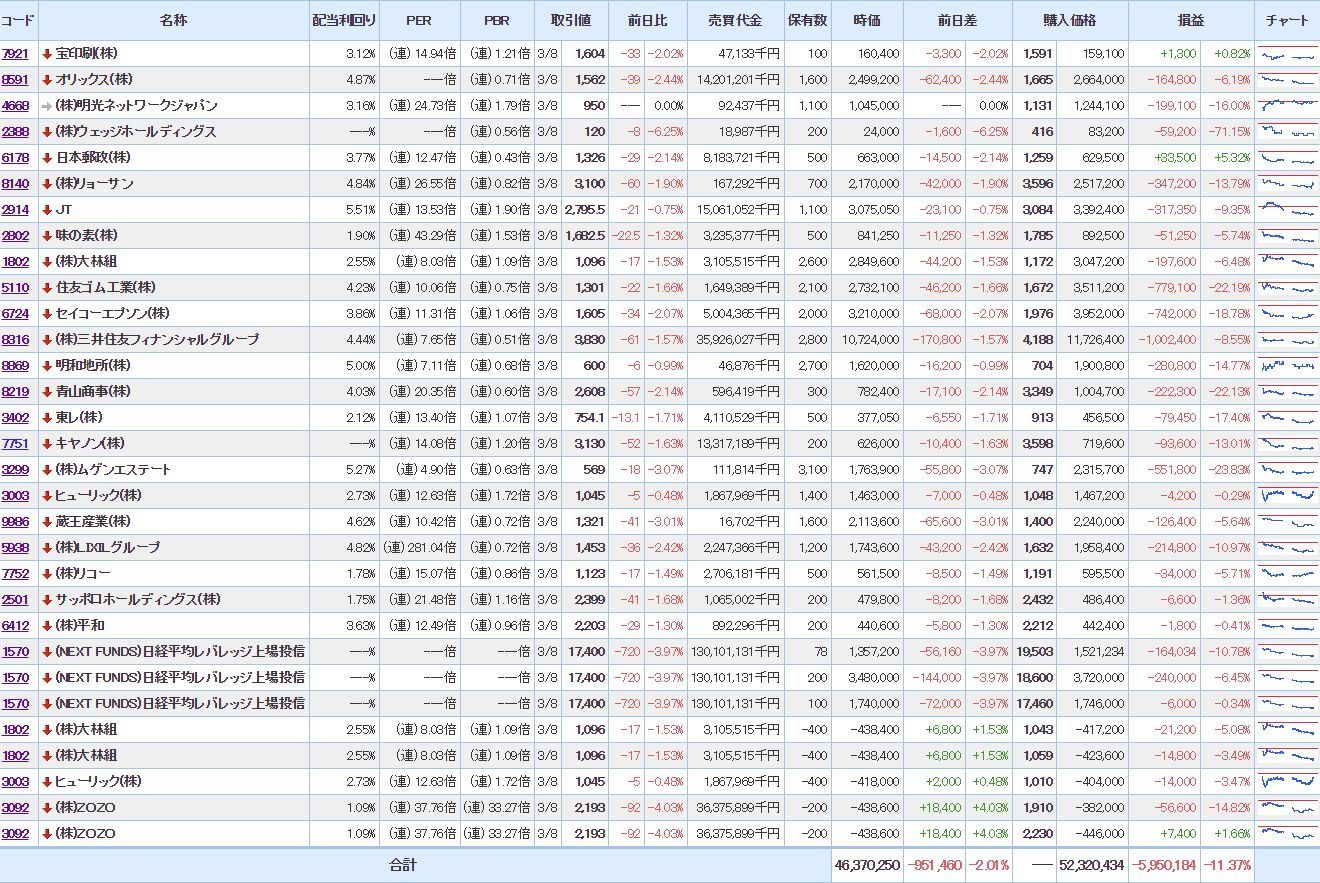This screenshot has width=1320, height=883.
Task: Click the 合計 total row label
Action: point(403,866)
